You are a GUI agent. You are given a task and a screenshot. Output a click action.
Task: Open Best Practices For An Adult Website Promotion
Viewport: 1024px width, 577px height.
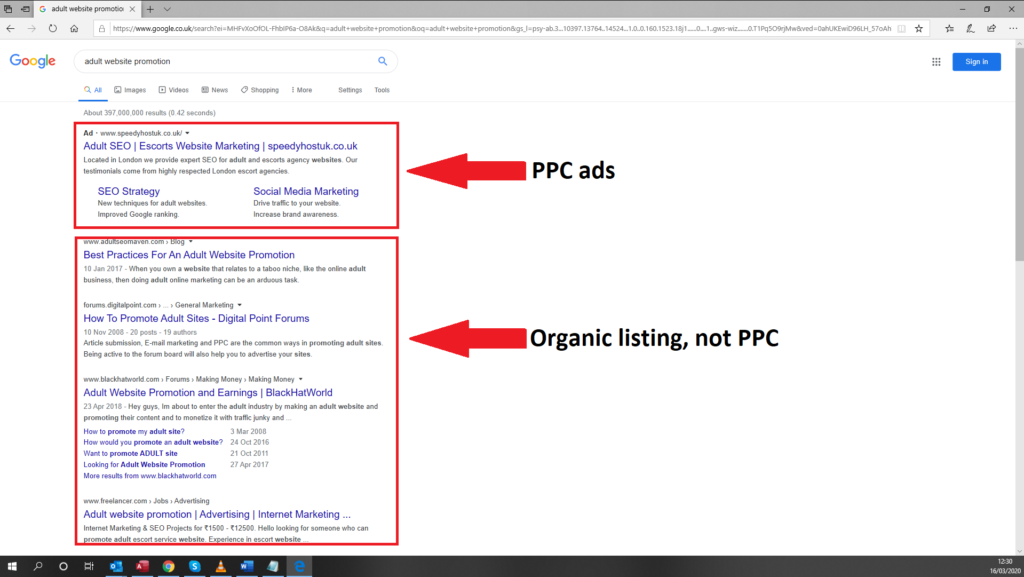(189, 255)
